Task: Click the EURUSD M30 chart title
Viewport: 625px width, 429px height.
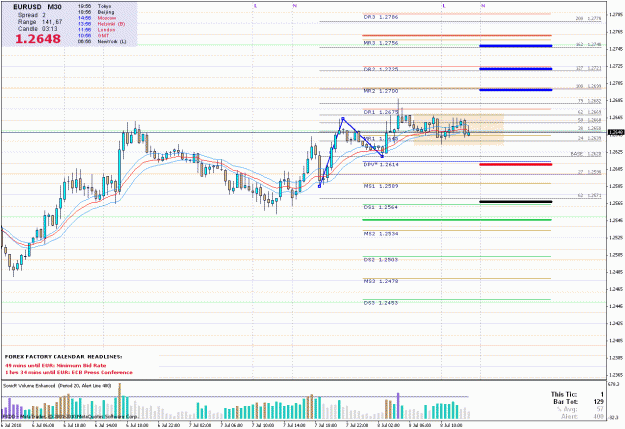Action: click(x=37, y=7)
